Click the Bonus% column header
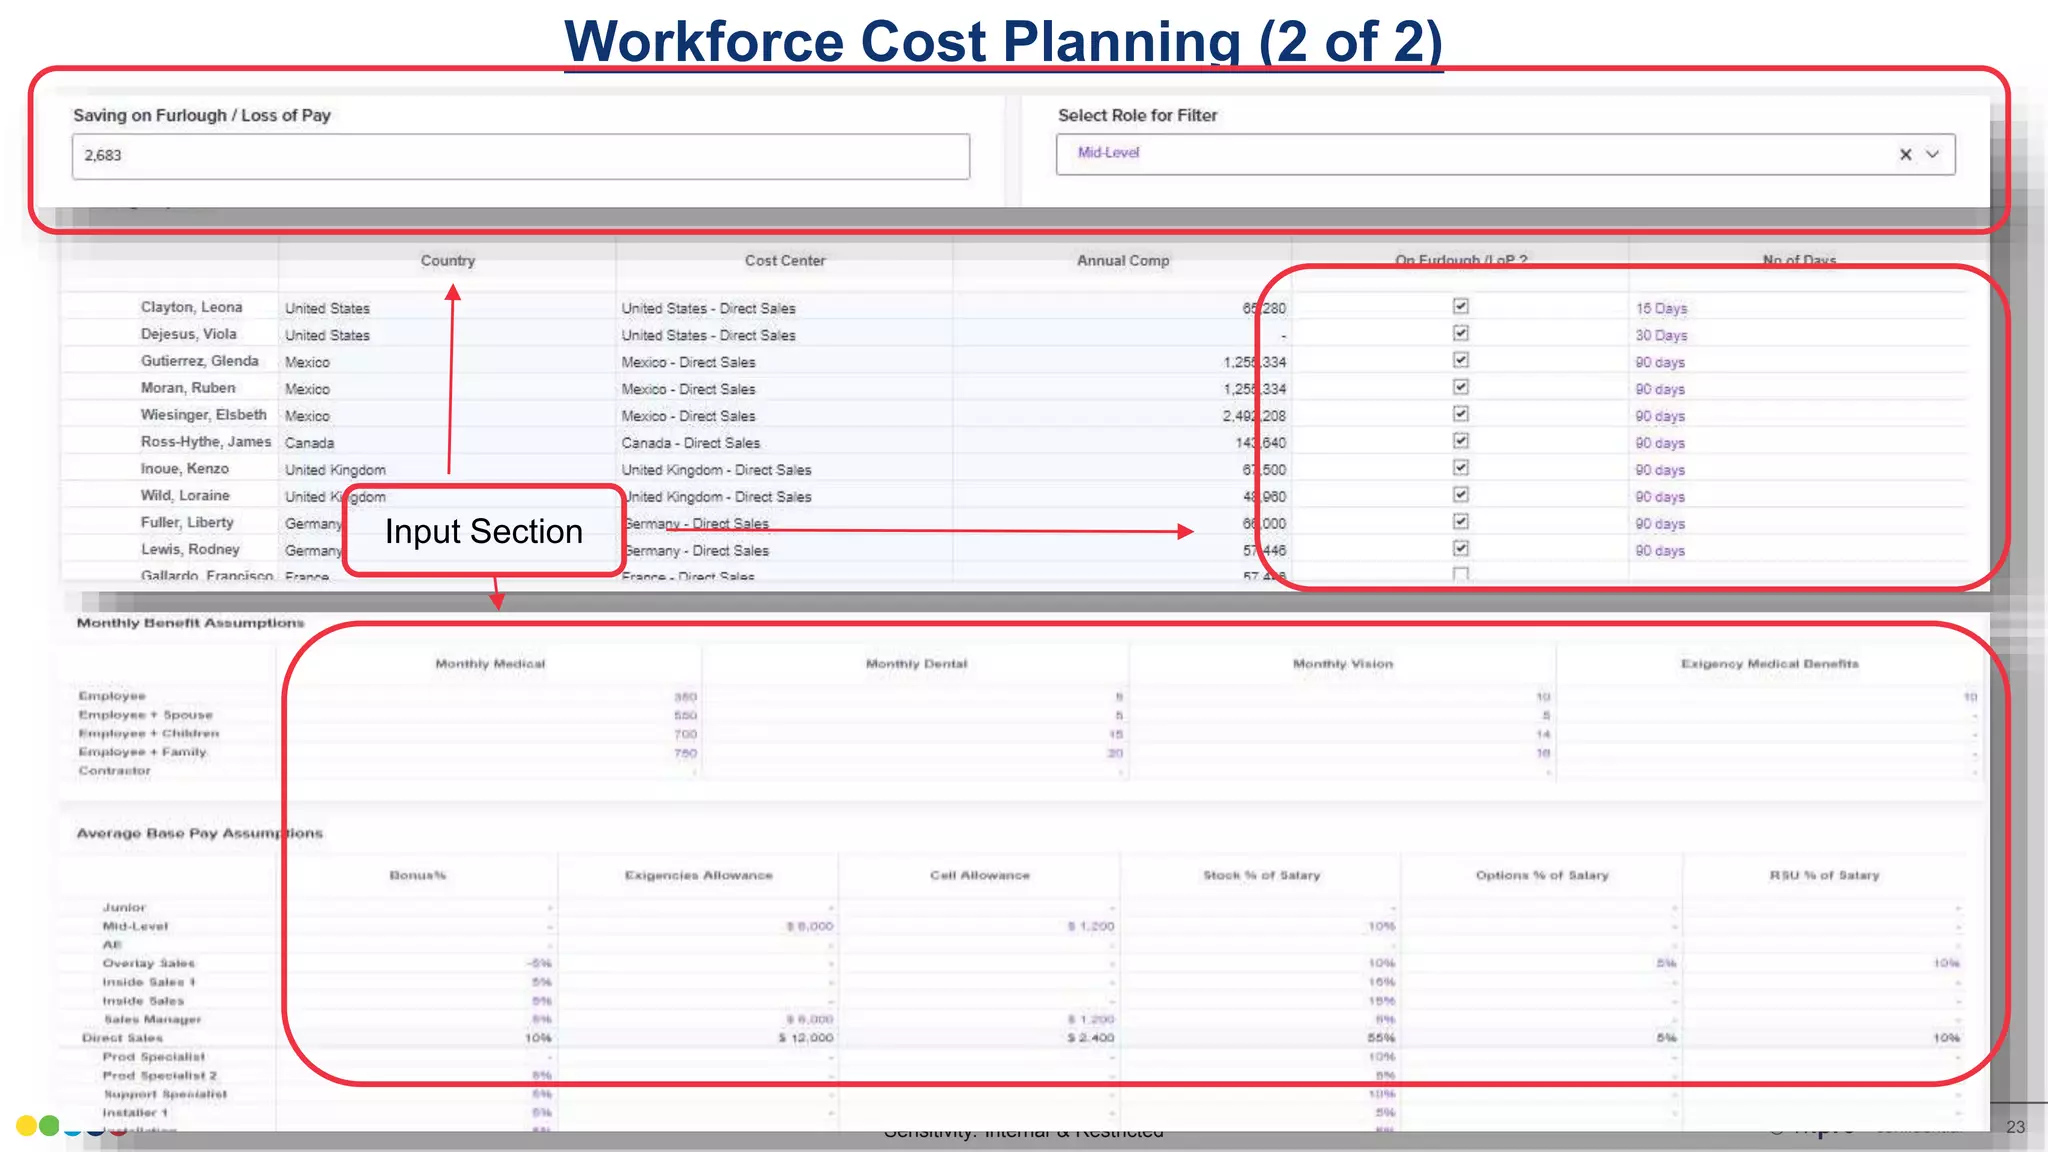The height and width of the screenshot is (1152, 2048). click(x=417, y=876)
